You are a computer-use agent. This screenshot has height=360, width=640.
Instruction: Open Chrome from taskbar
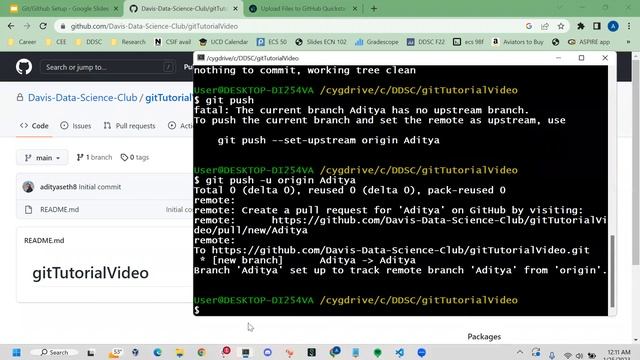pos(202,353)
